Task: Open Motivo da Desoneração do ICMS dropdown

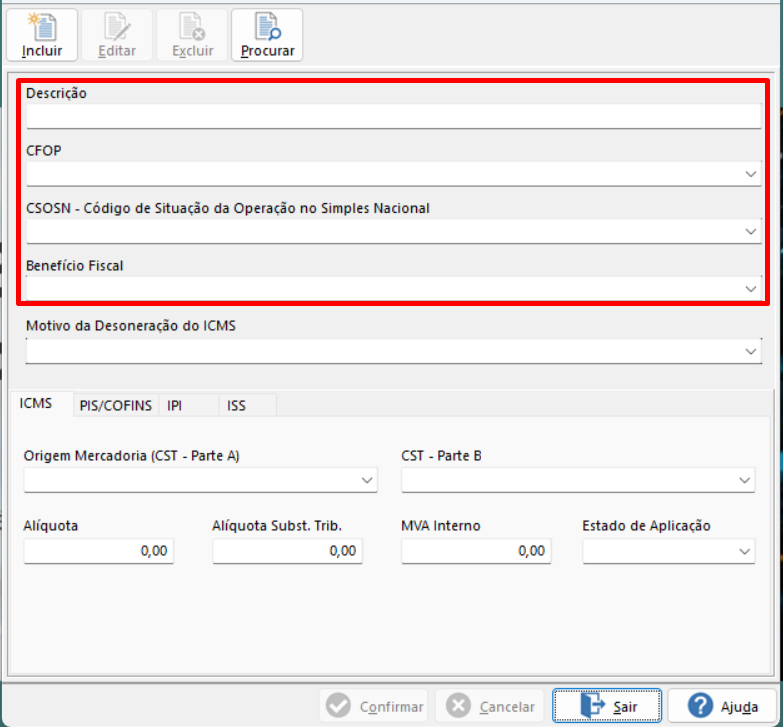Action: (393, 351)
